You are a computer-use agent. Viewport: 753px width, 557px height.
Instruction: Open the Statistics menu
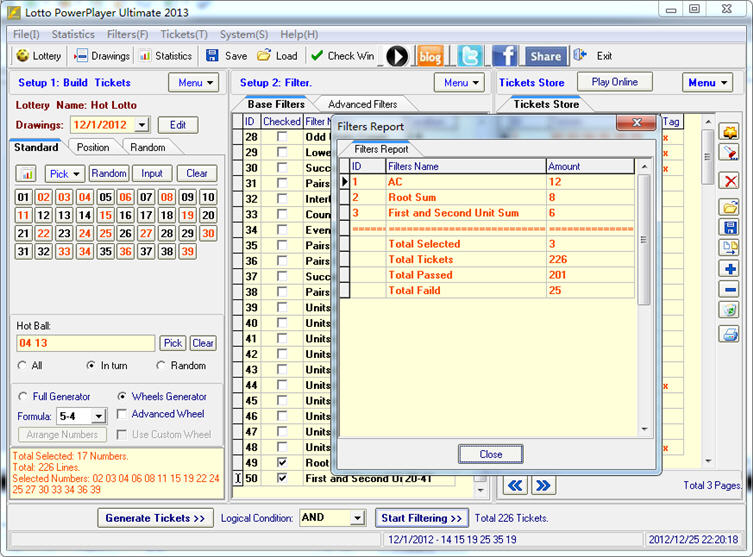73,35
